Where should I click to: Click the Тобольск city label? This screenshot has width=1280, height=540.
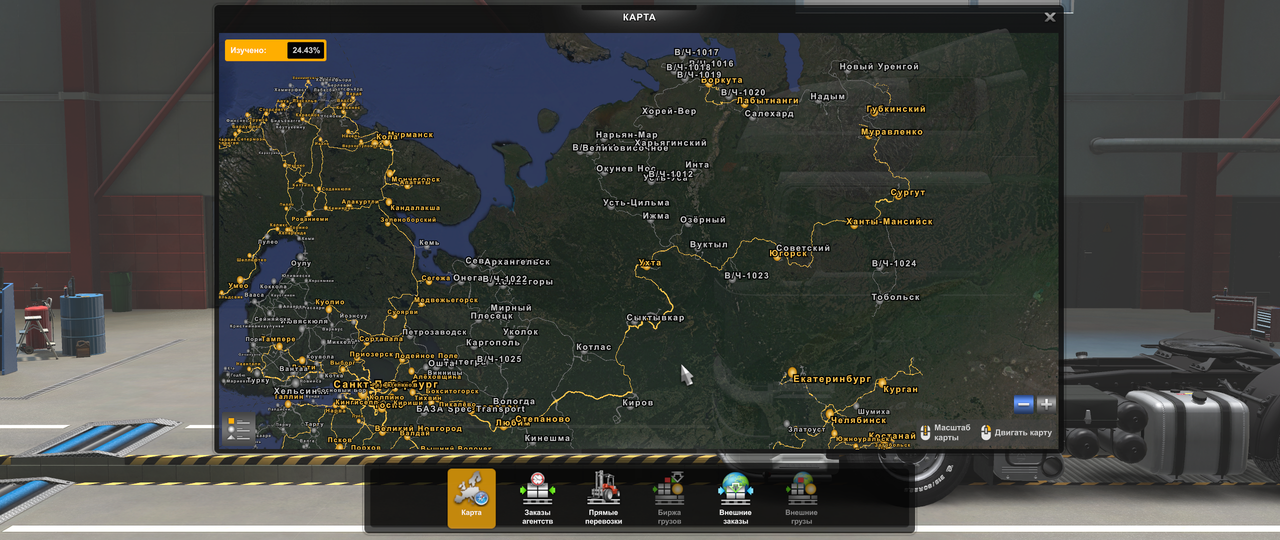click(895, 298)
